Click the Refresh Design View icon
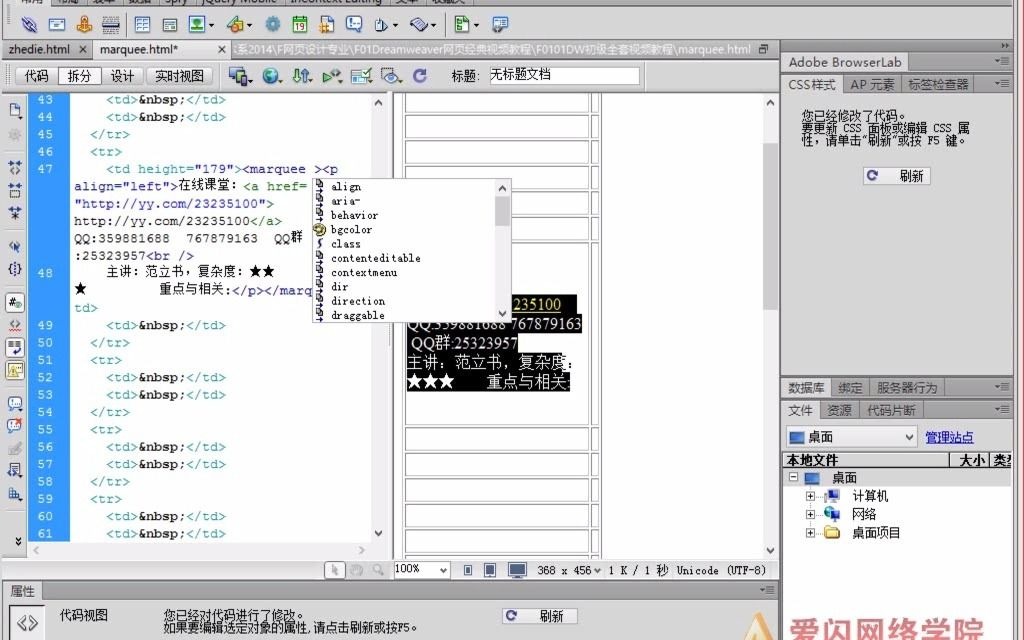Viewport: 1024px width, 640px height. pos(420,76)
